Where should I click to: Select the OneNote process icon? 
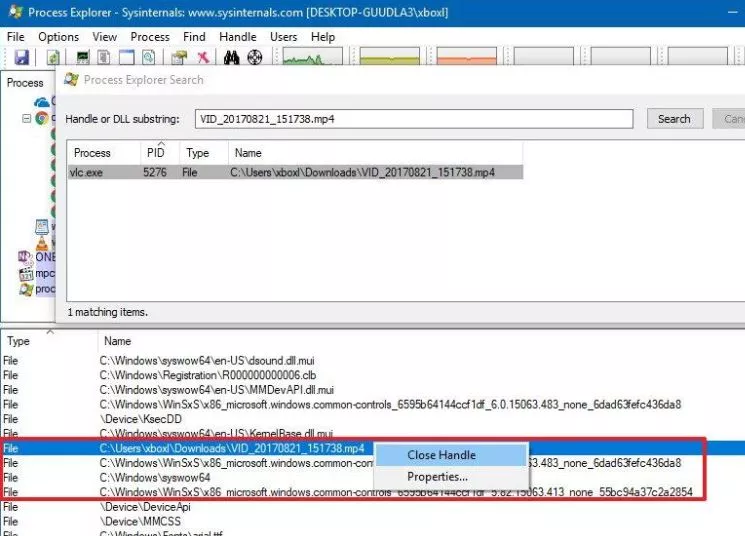26,257
